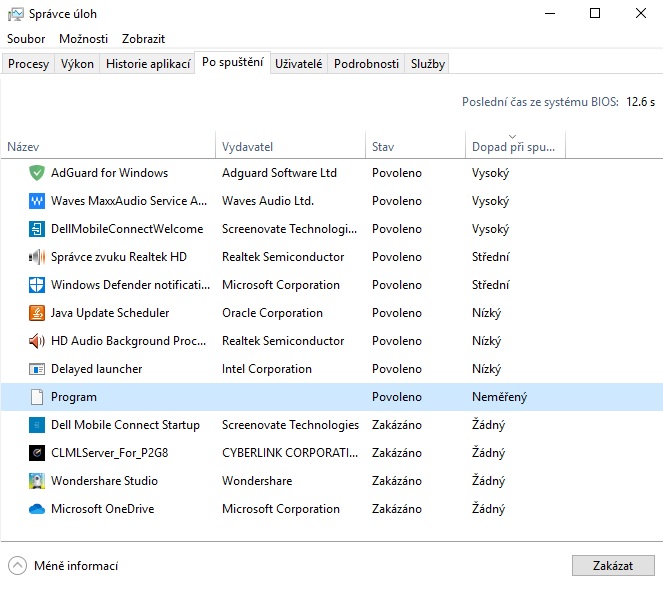This screenshot has width=663, height=589.
Task: Switch to the Výkon tab
Action: coord(77,64)
